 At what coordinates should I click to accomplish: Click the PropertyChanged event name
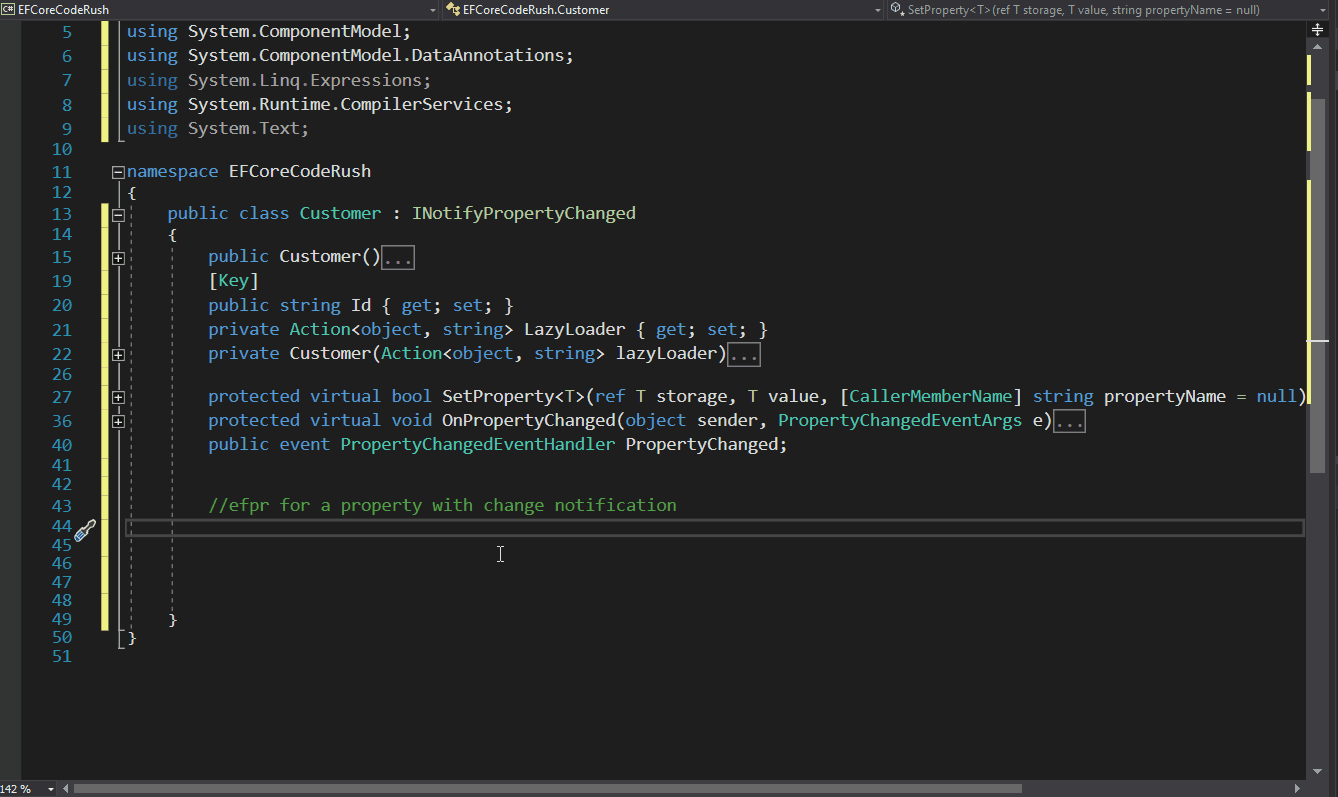[x=701, y=444]
